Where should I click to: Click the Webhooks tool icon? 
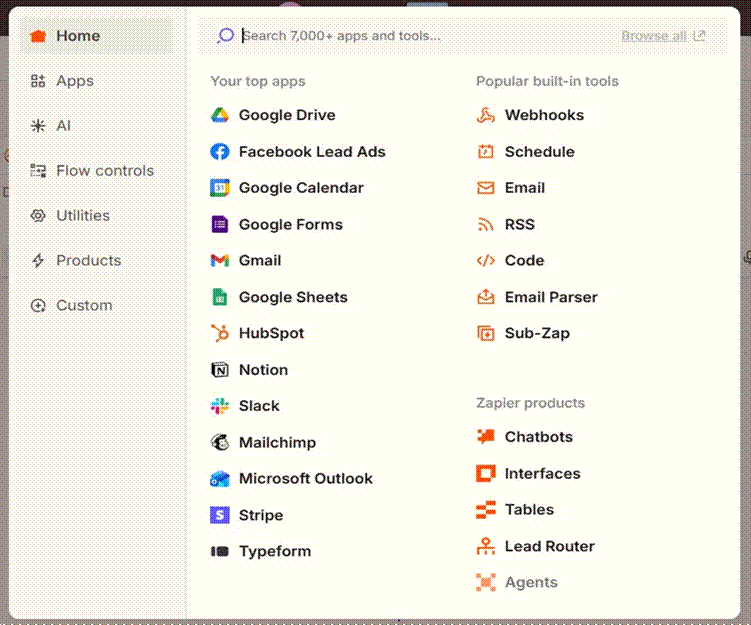coord(486,115)
